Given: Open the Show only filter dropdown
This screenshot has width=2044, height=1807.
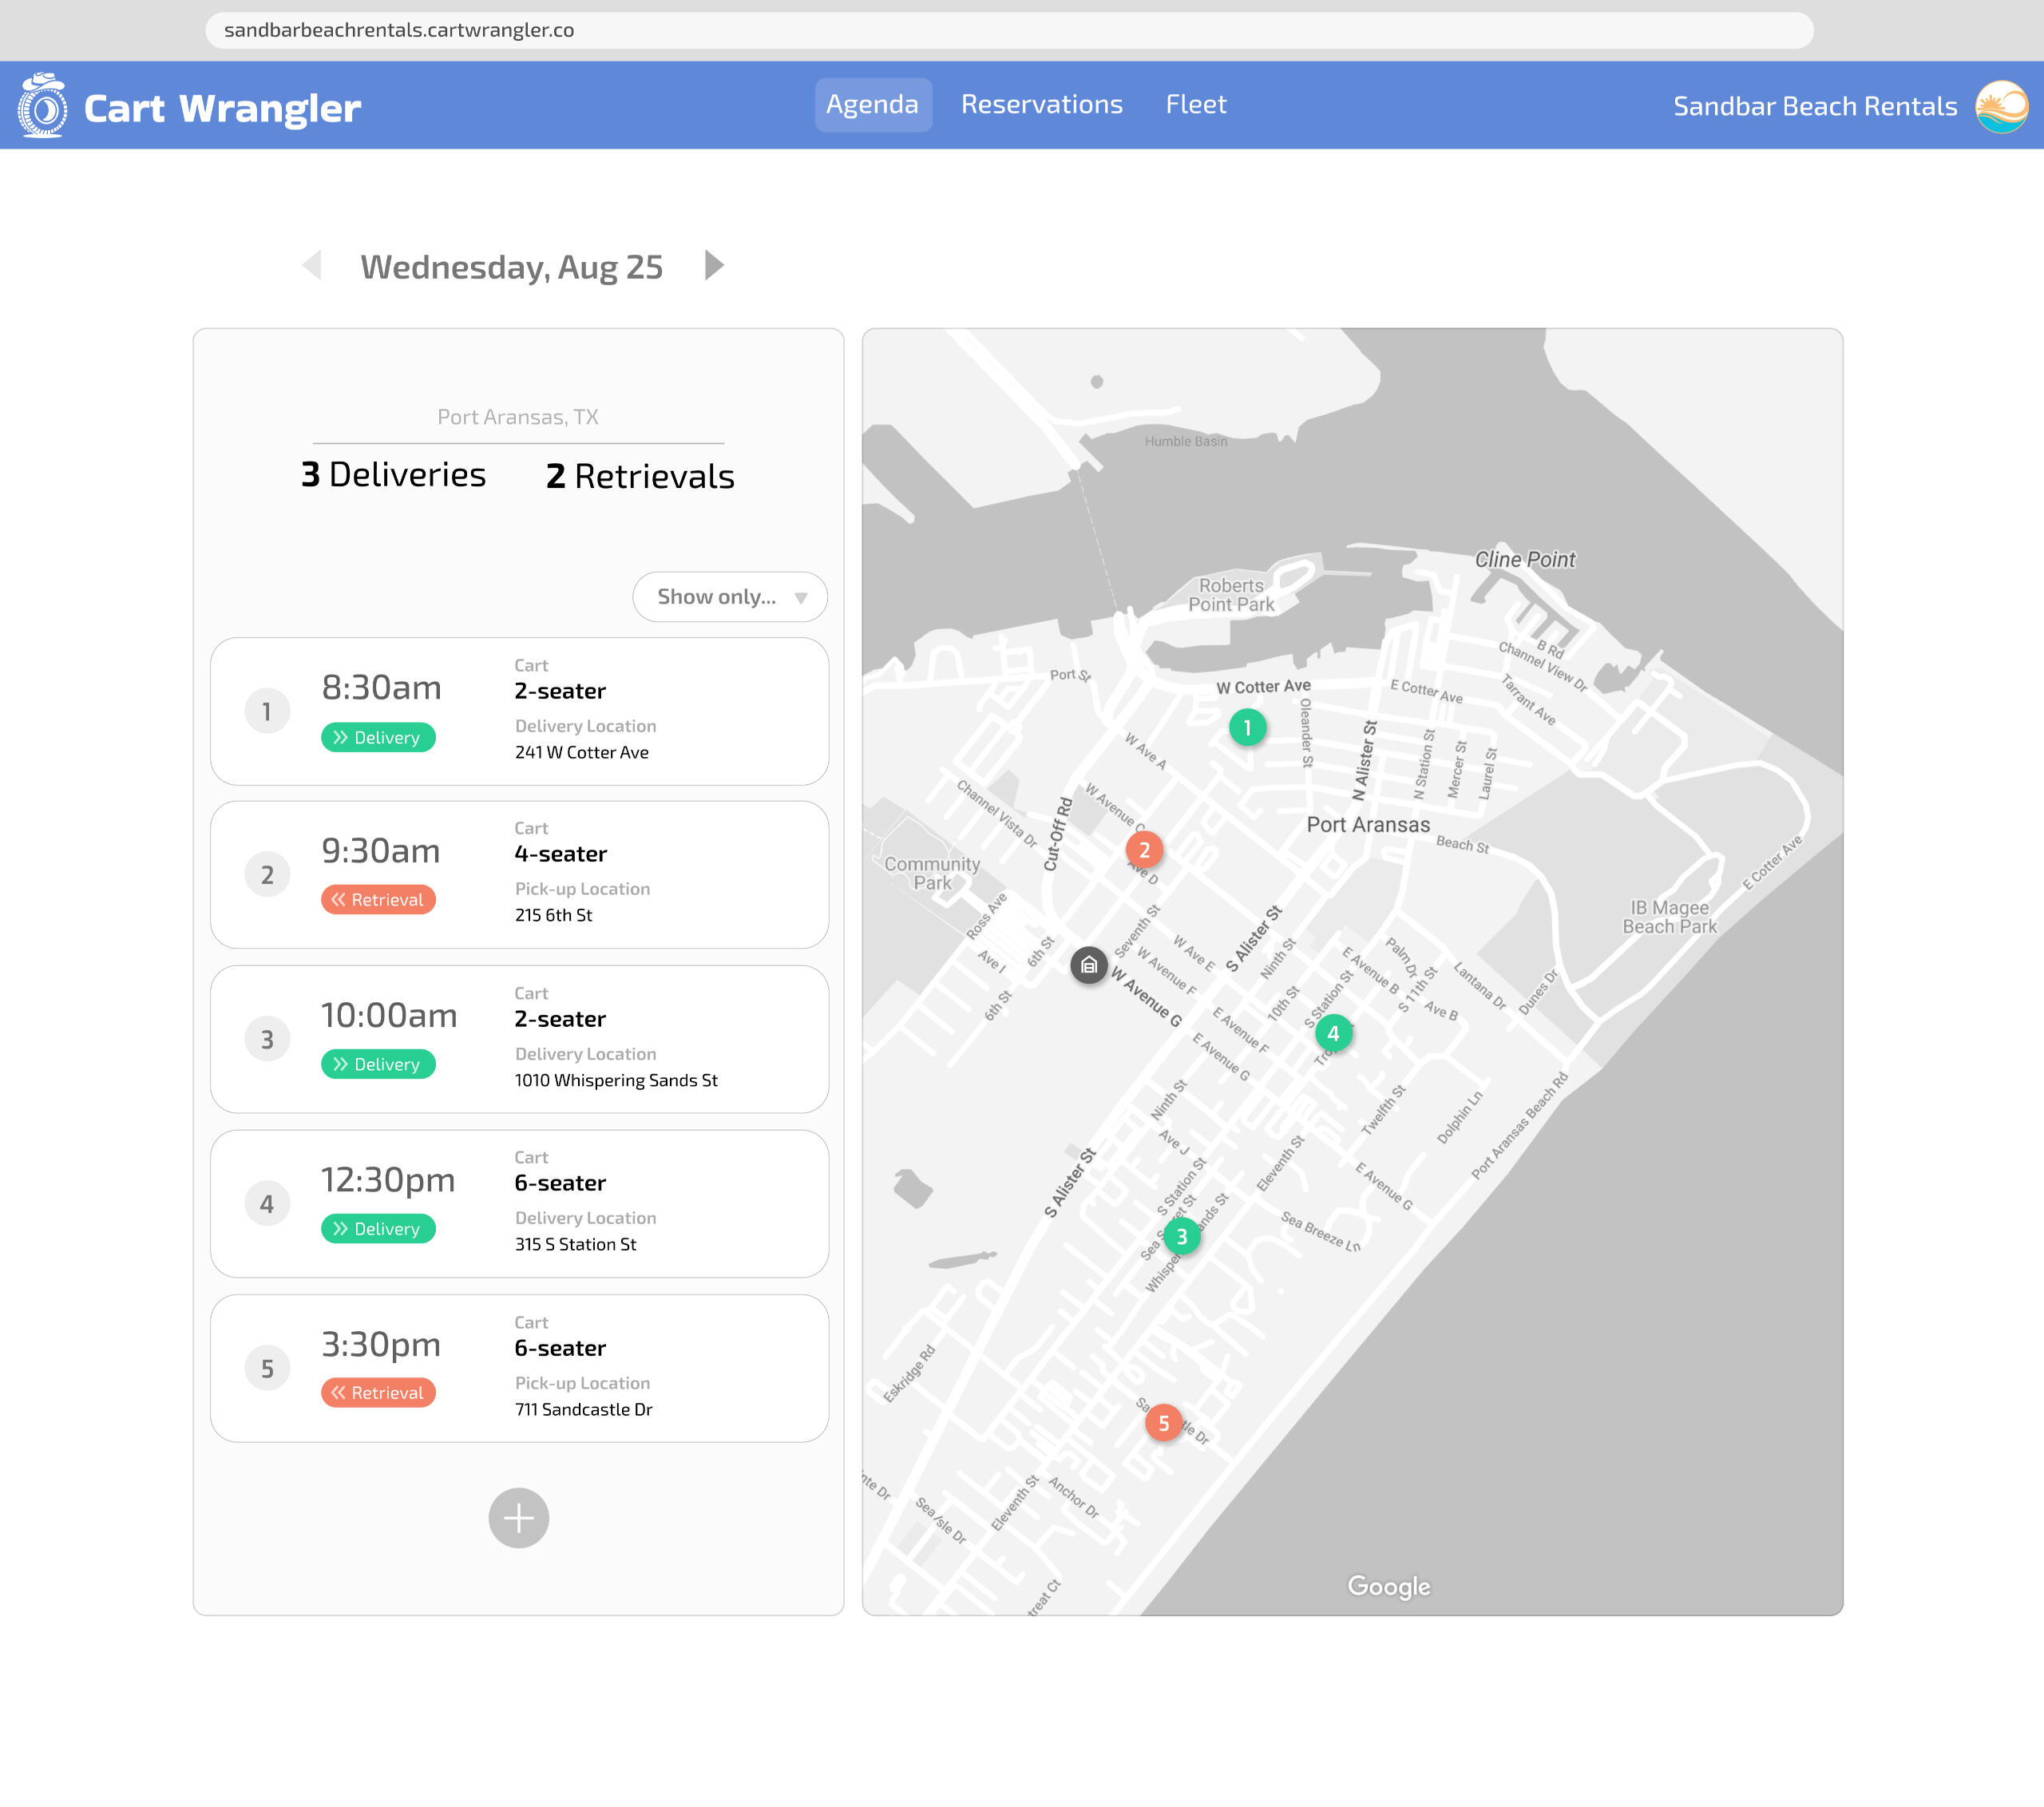Looking at the screenshot, I should click(730, 597).
